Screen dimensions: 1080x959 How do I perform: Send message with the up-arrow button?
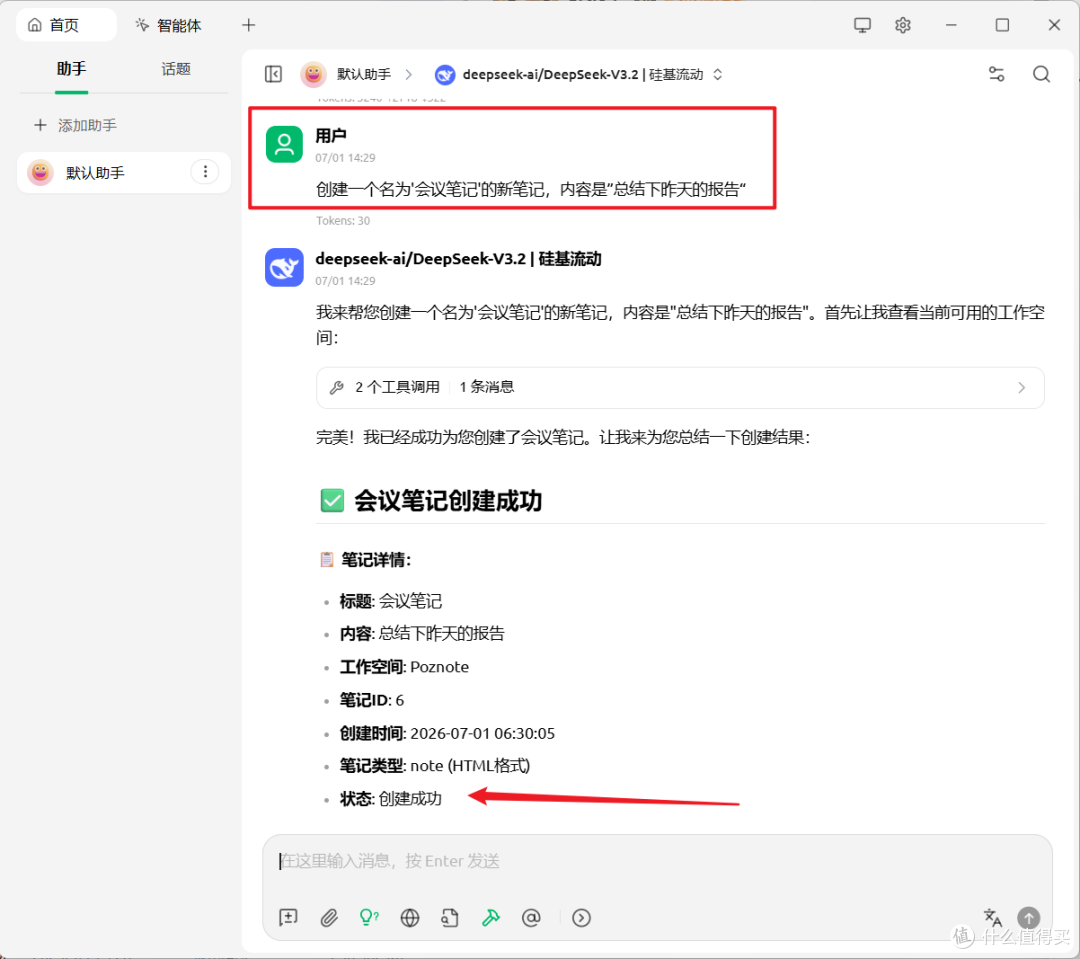[x=1028, y=917]
